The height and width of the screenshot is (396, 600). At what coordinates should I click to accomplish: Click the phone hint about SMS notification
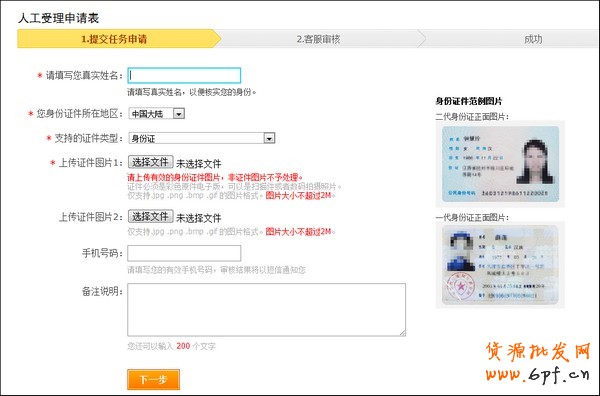(216, 270)
